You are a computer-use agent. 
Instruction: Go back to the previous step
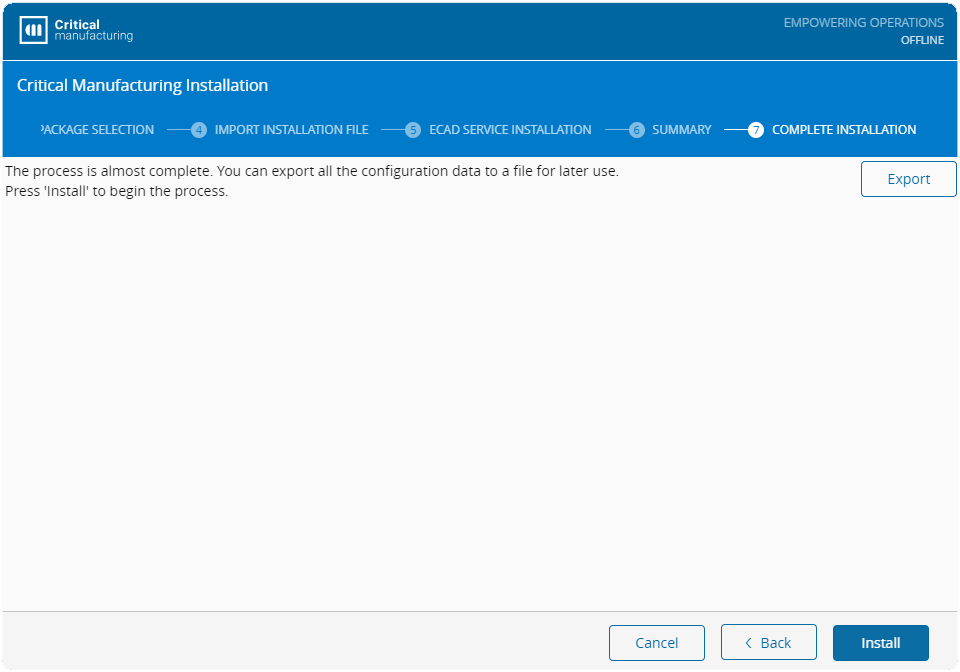(x=768, y=643)
